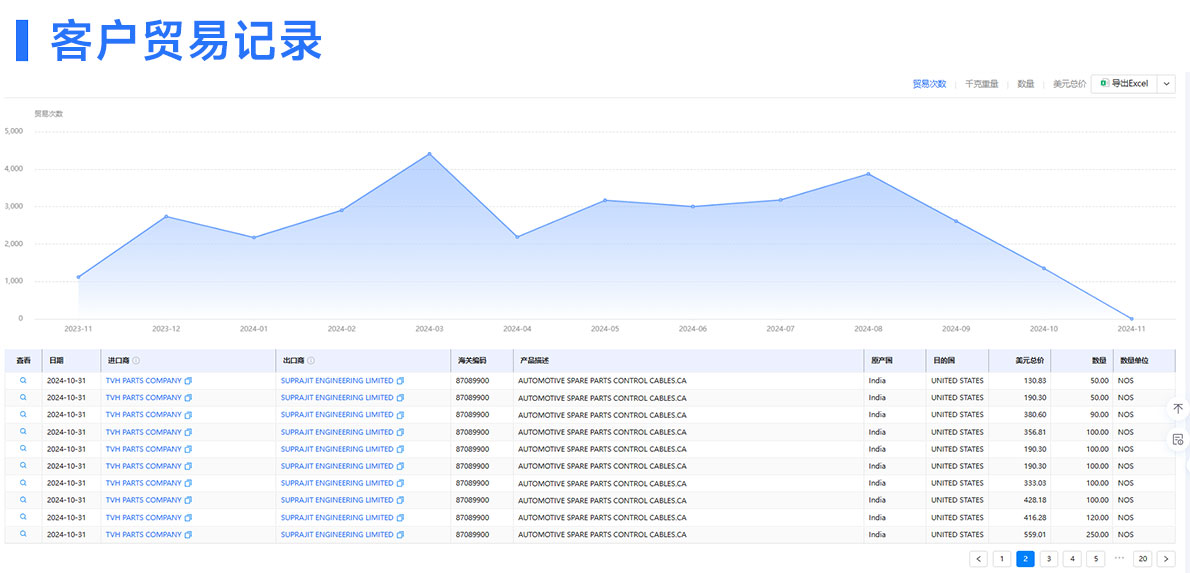Select page 3 in pagination

coord(1048,559)
